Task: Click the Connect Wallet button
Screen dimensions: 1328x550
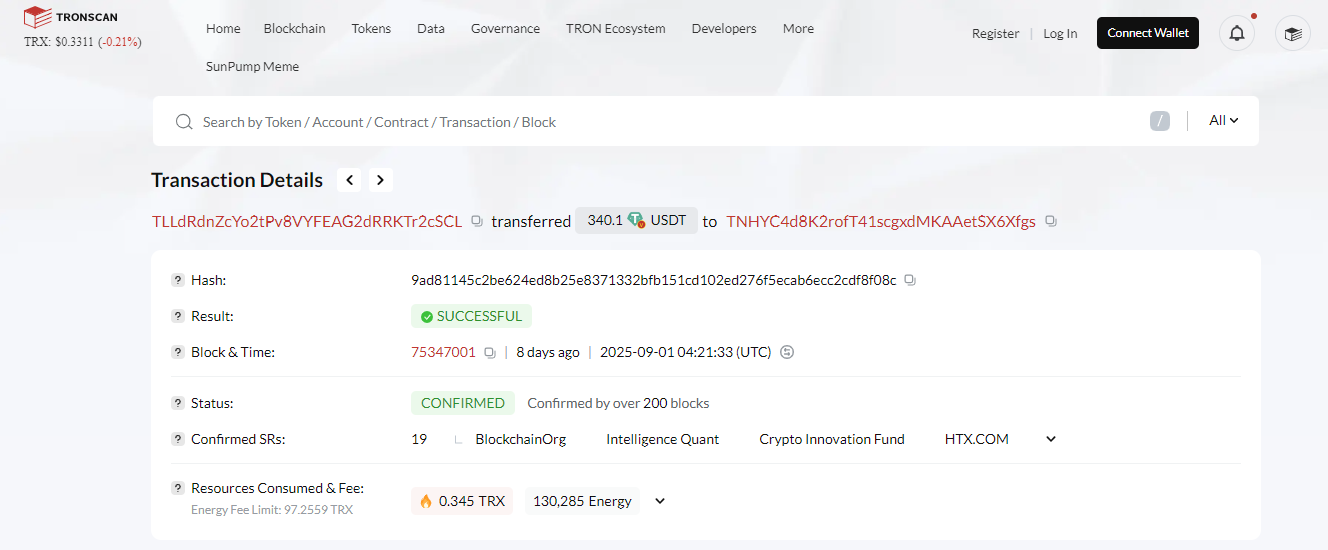Action: point(1148,33)
